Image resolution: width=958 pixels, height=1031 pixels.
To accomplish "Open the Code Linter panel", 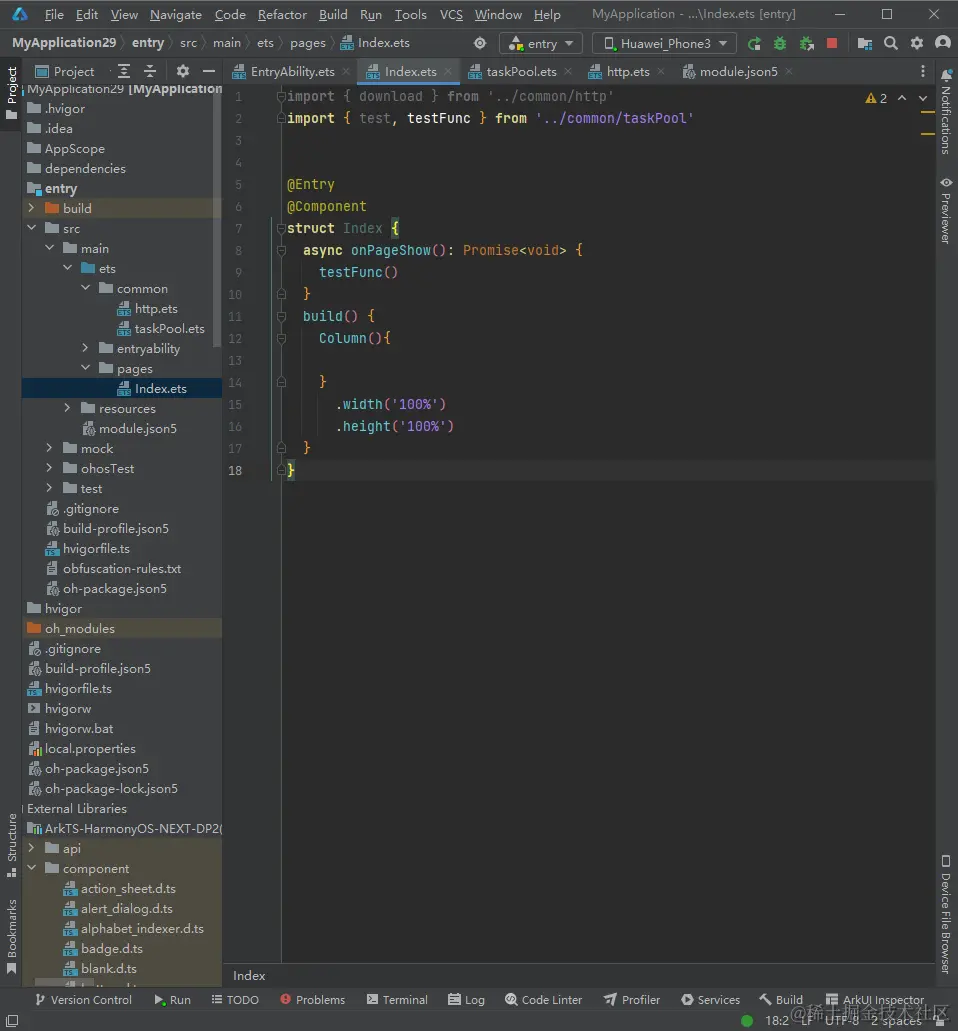I will pyautogui.click(x=543, y=1000).
